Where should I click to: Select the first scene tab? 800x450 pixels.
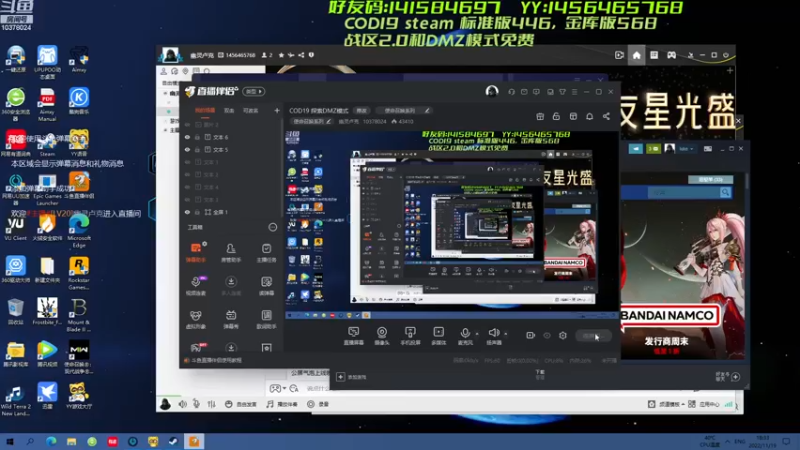[x=205, y=110]
